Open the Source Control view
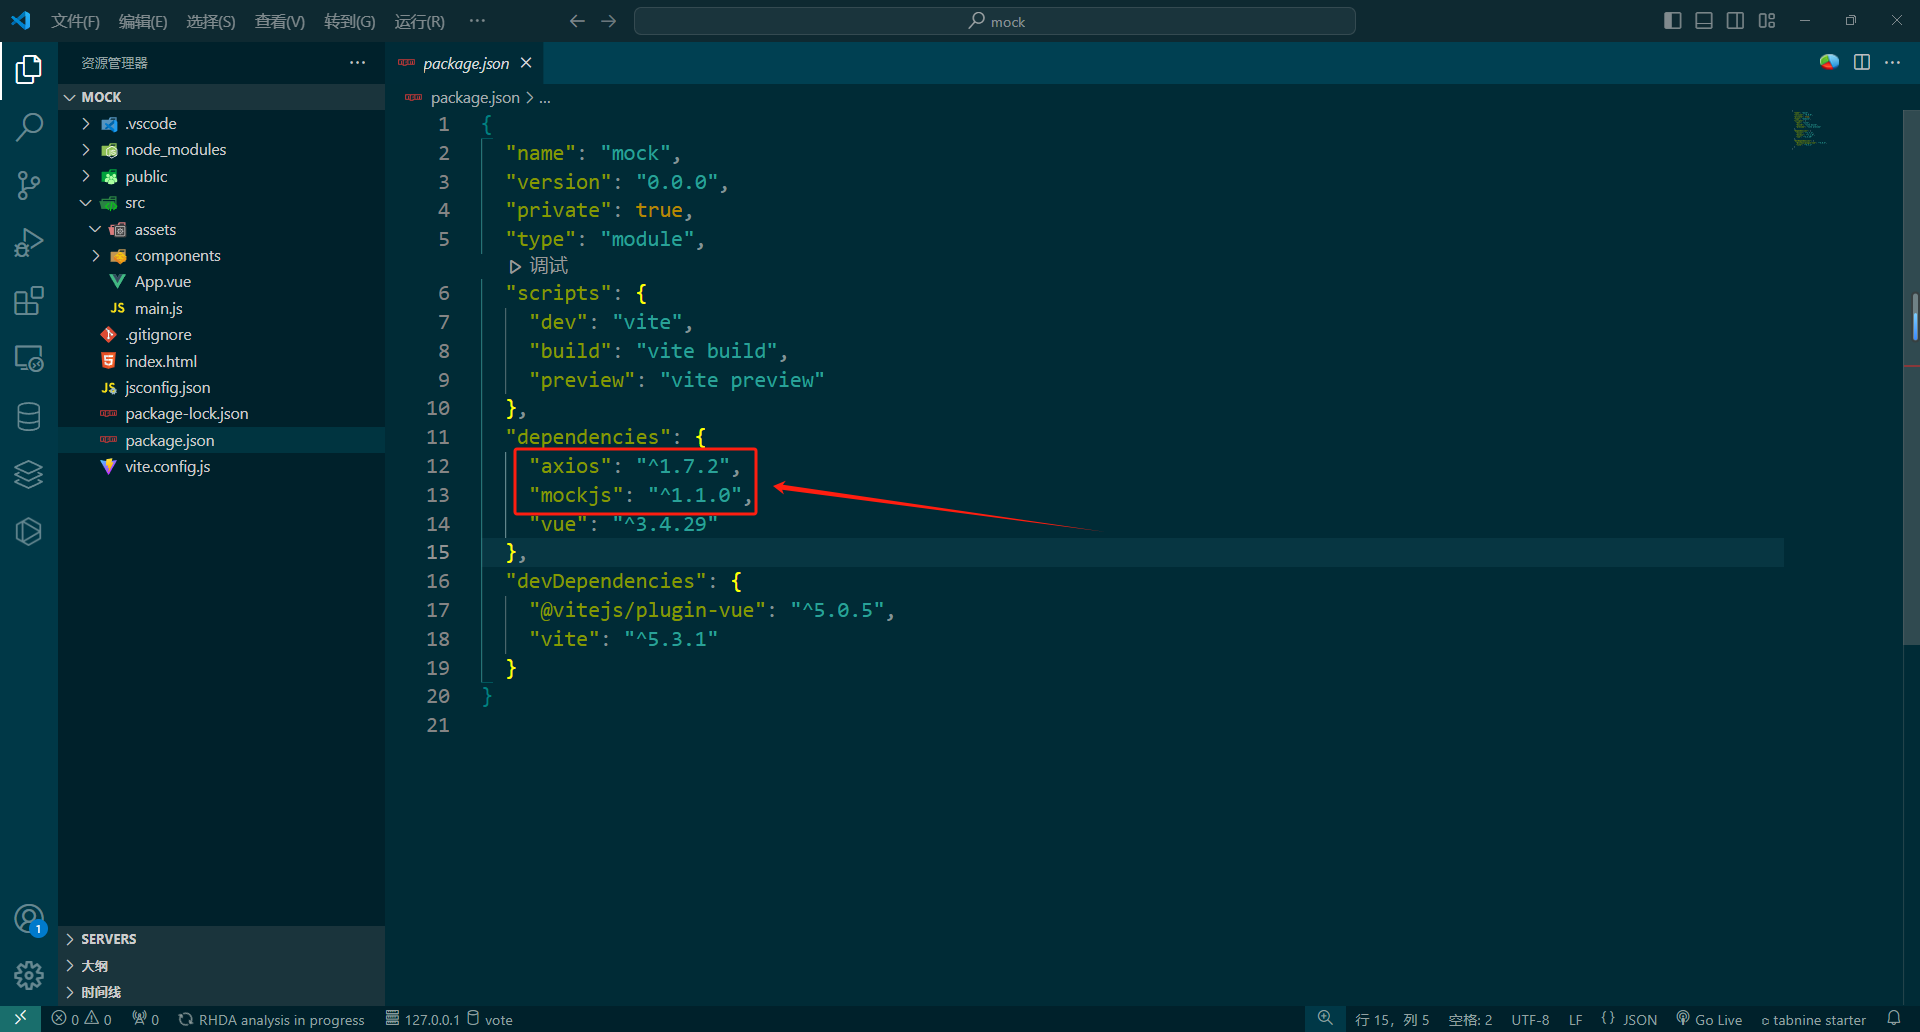The height and width of the screenshot is (1032, 1920). point(29,185)
